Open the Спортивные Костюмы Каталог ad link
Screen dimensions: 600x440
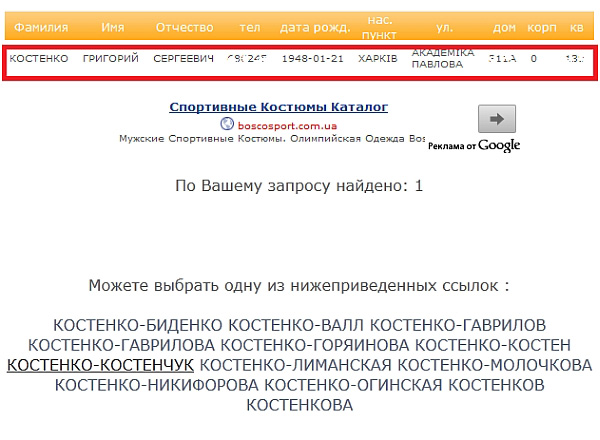tap(278, 107)
